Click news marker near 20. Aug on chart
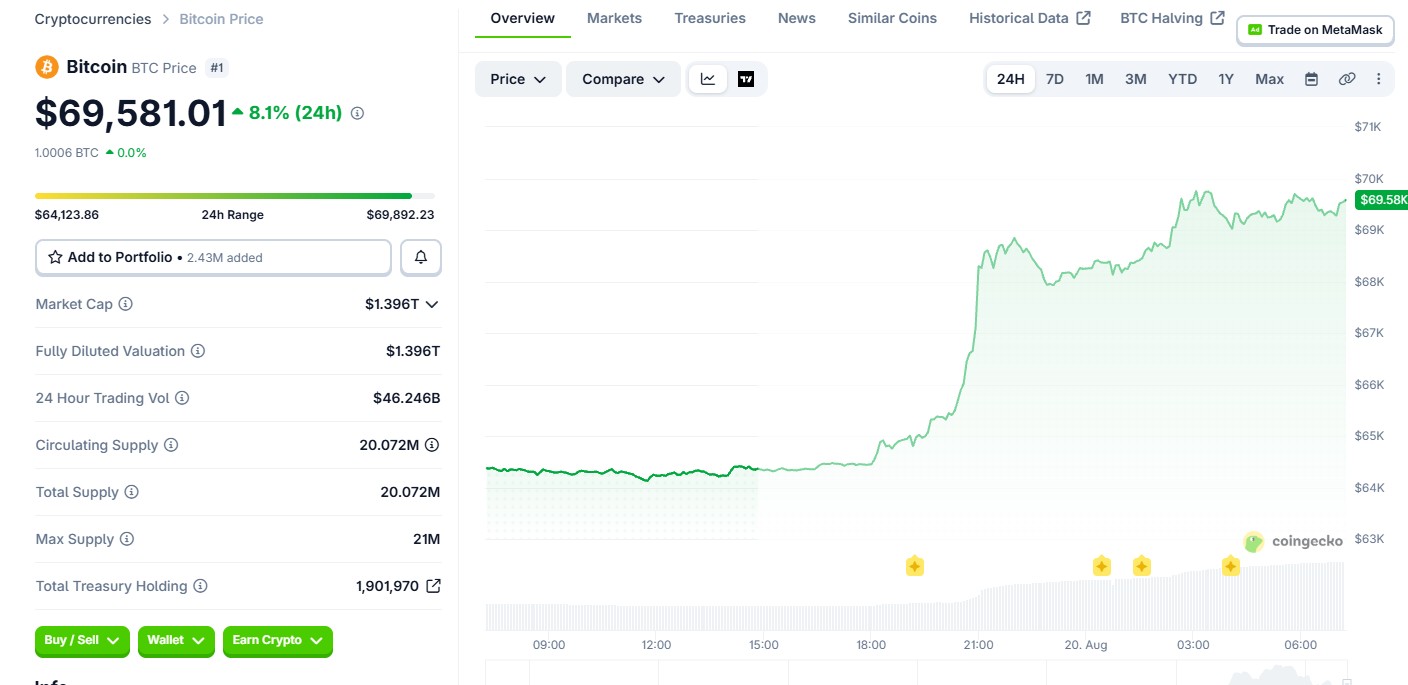This screenshot has height=685, width=1408. coord(1101,567)
